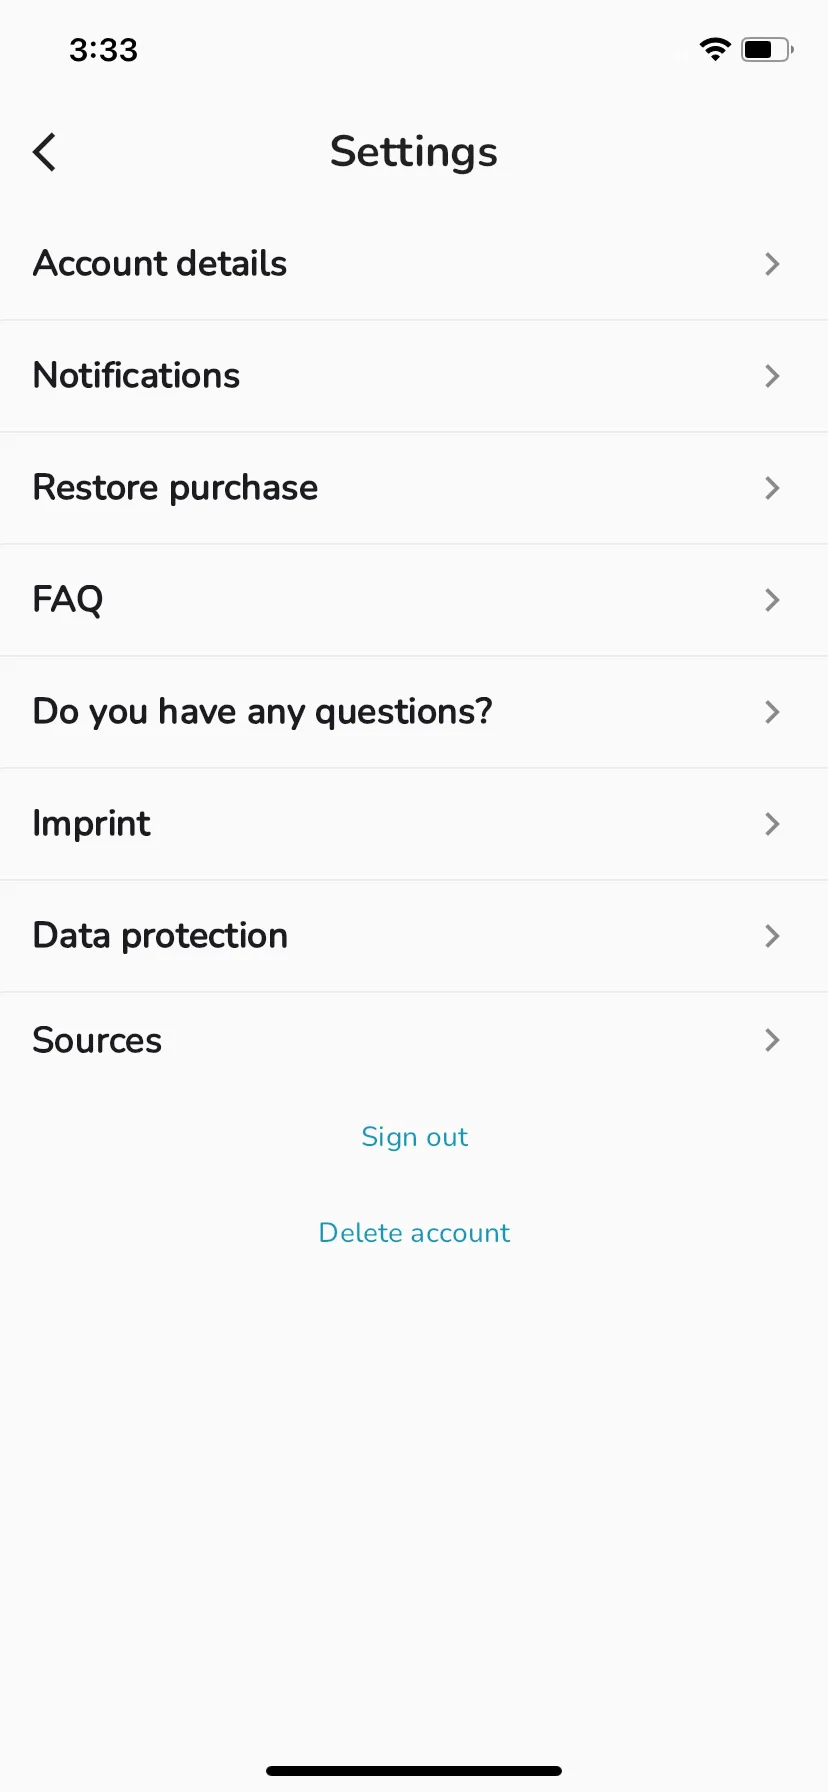The width and height of the screenshot is (828, 1792).
Task: Open Do you have any questions?
Action: [414, 712]
